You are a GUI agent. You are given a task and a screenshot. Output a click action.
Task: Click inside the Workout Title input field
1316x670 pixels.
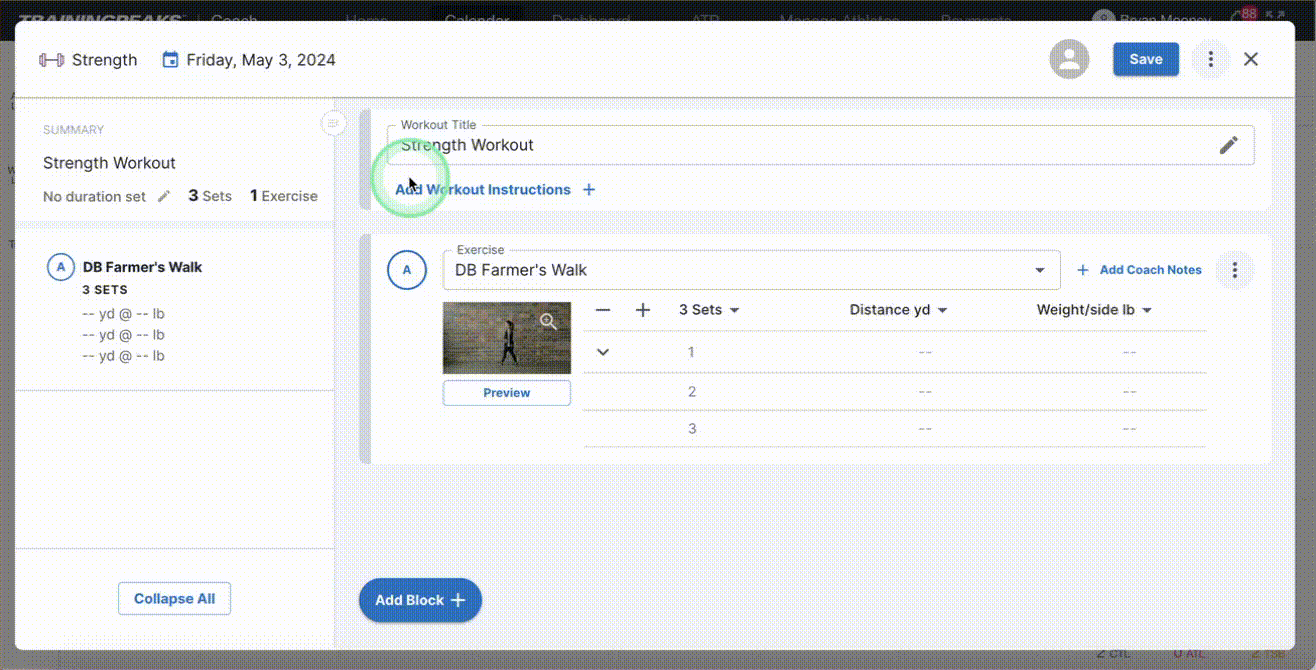[x=700, y=145]
